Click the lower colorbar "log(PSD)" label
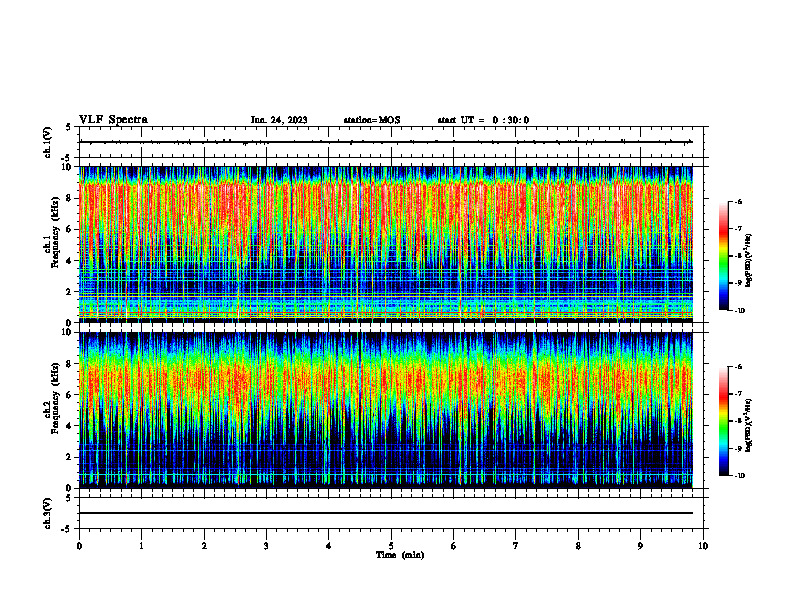 tap(749, 425)
